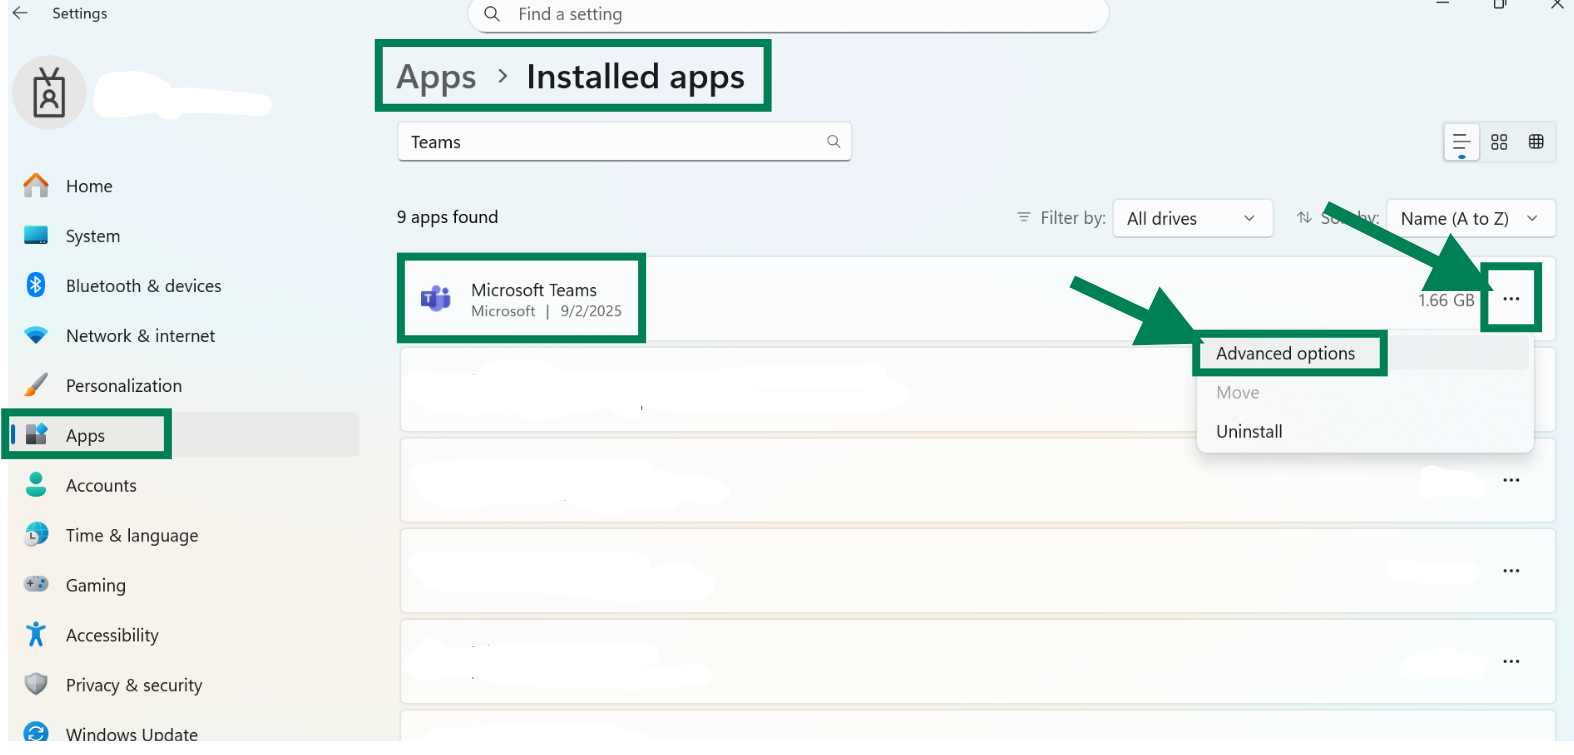Open Gaming via the controller icon
Screen dimensions: 1574x755
(x=36, y=584)
